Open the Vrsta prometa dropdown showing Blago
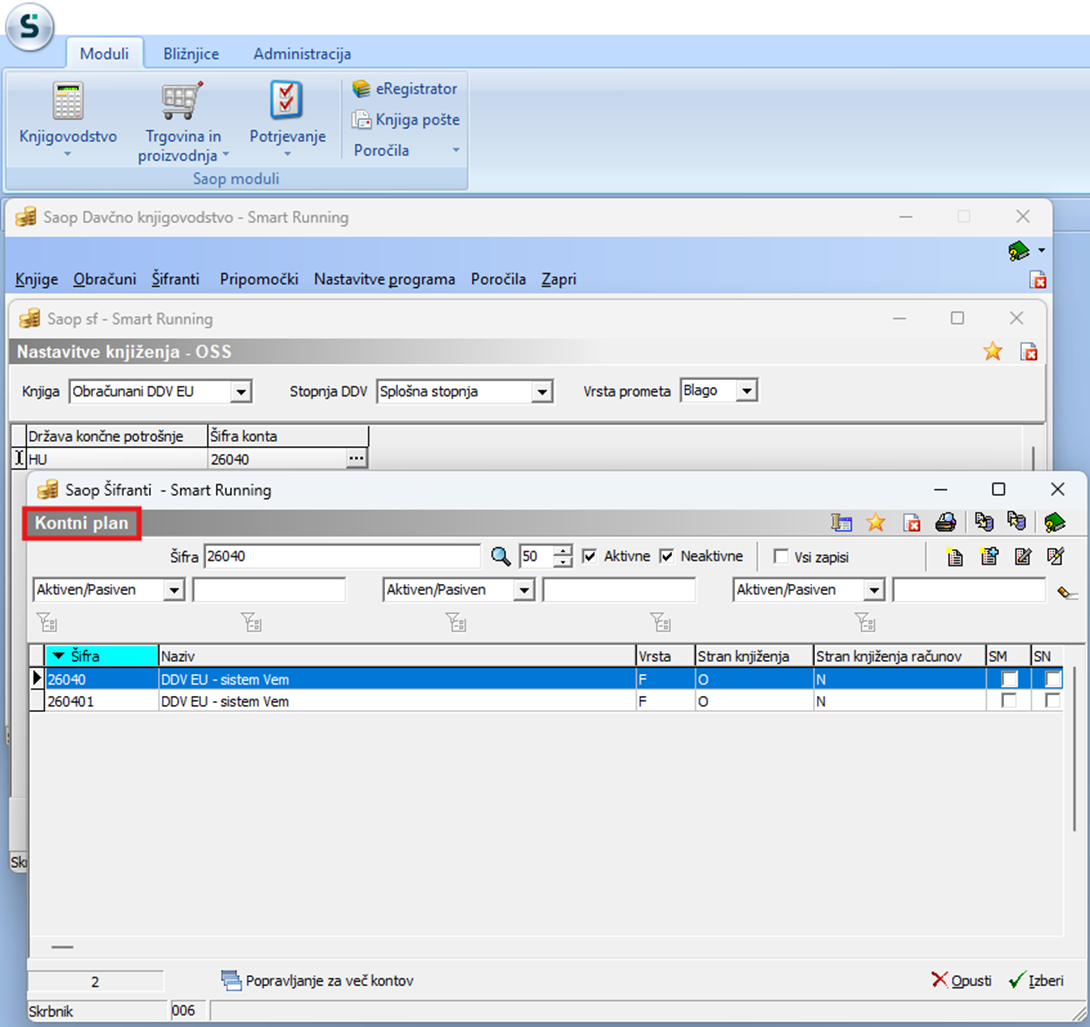This screenshot has width=1090, height=1027. (746, 391)
